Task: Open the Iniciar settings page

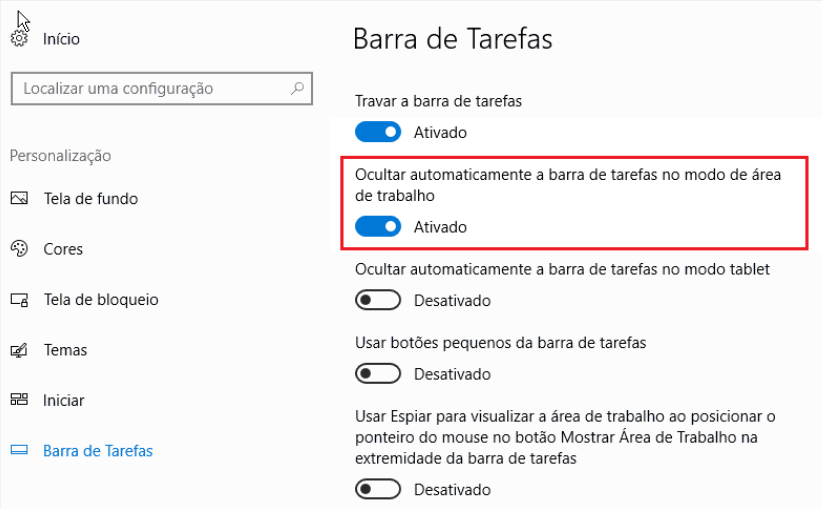Action: pos(63,400)
